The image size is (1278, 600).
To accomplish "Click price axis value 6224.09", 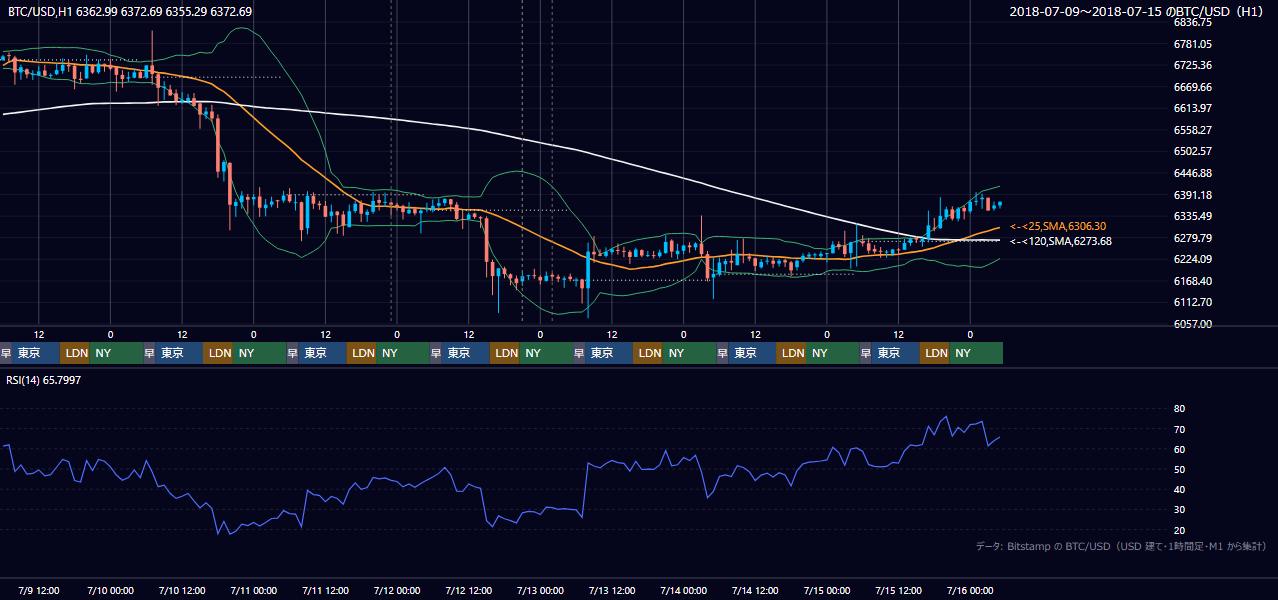I will point(1193,259).
